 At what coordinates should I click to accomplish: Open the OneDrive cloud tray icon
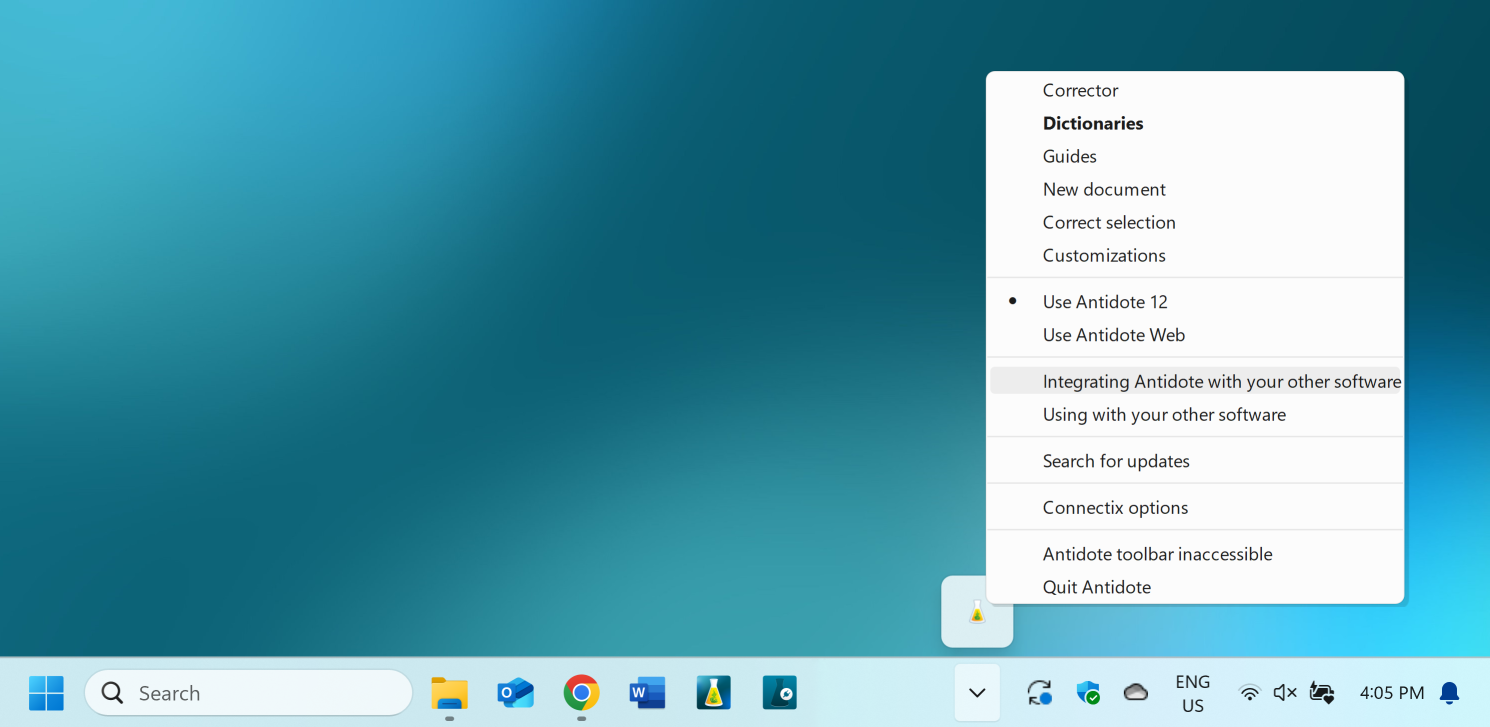click(1135, 692)
